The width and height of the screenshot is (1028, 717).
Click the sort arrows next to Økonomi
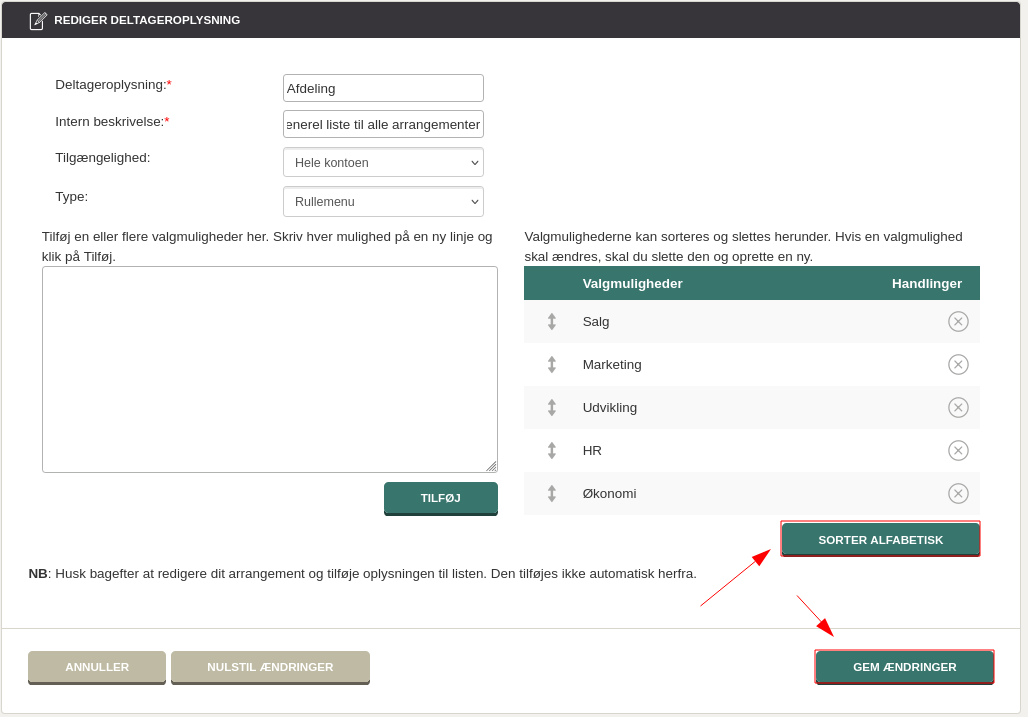coord(551,494)
